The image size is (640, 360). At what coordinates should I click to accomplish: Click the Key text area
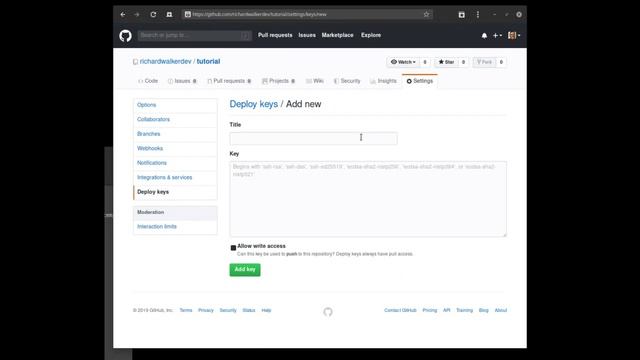368,199
